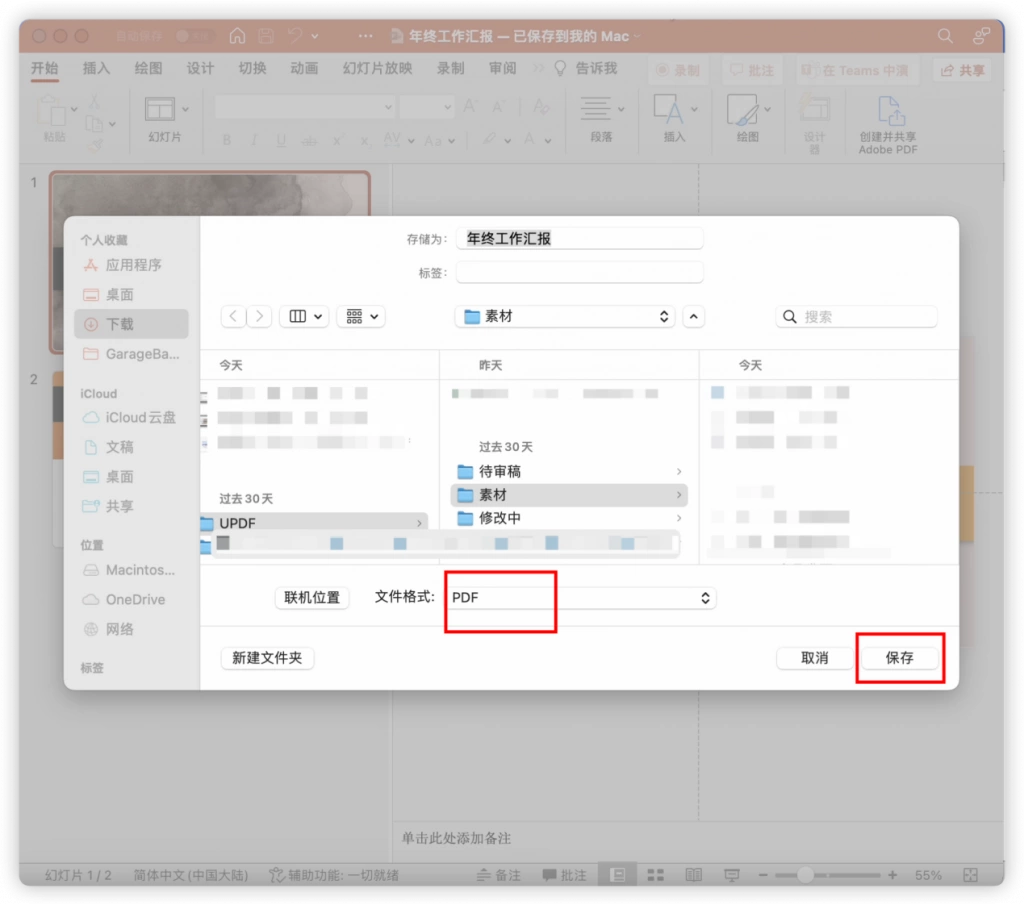Click the Tags (标签) input field
The image size is (1024, 905).
click(580, 272)
